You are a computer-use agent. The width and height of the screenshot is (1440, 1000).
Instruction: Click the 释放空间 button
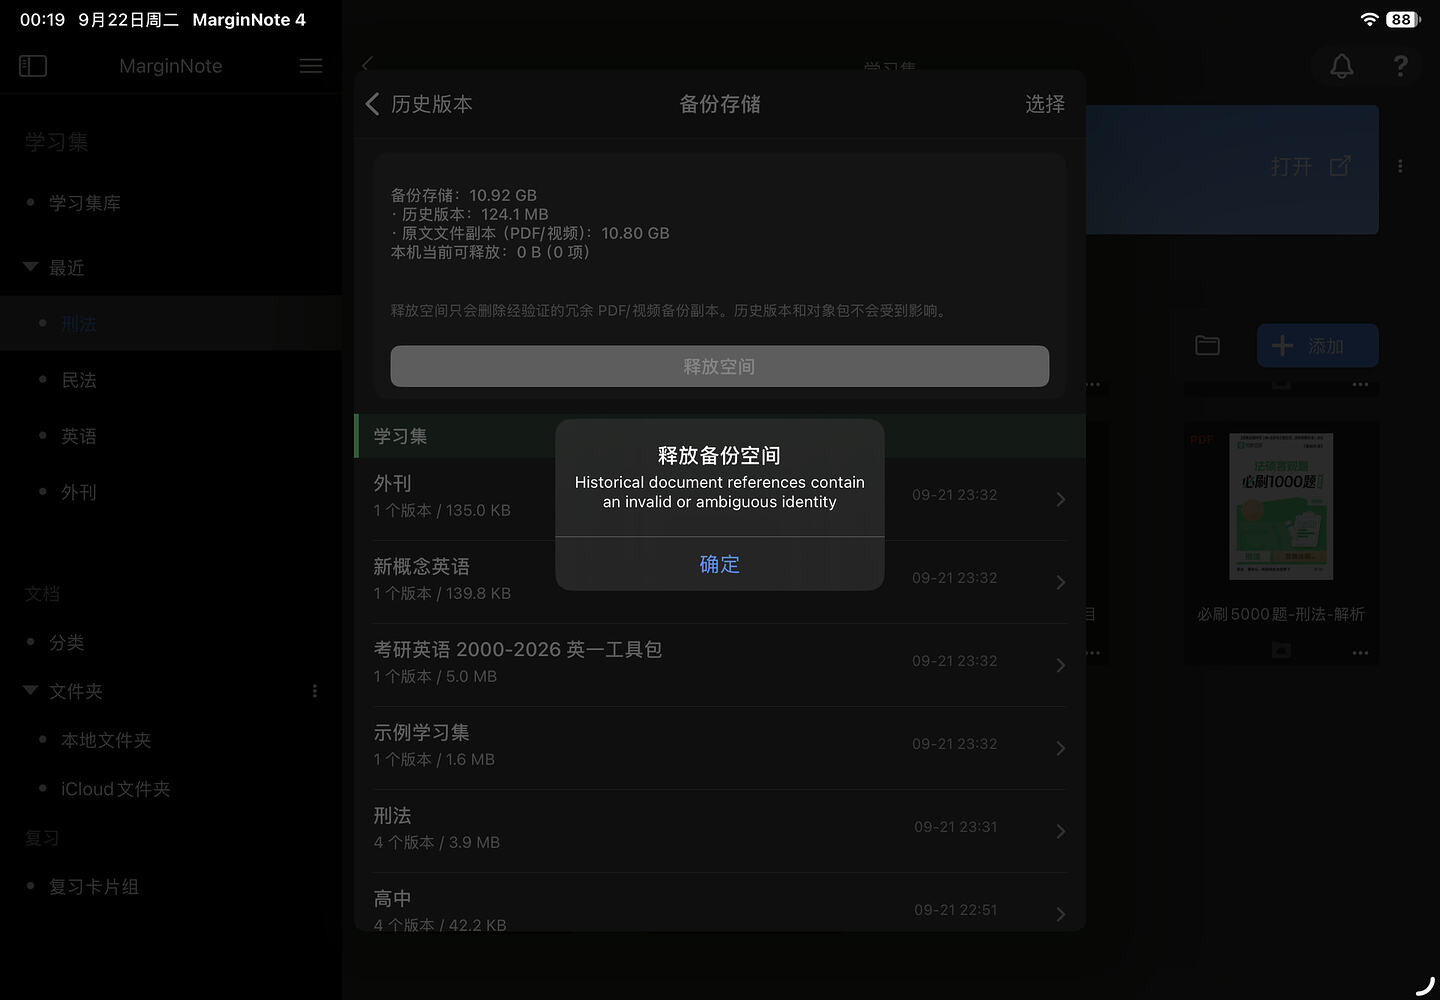tap(719, 366)
